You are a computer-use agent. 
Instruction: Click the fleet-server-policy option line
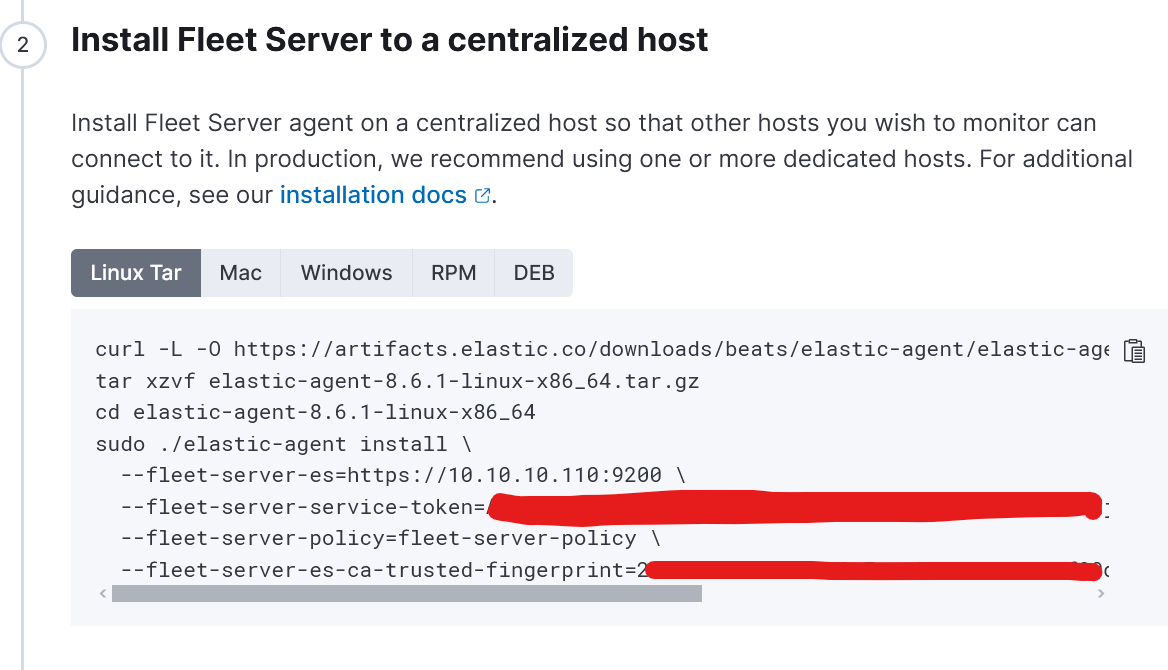tap(390, 538)
